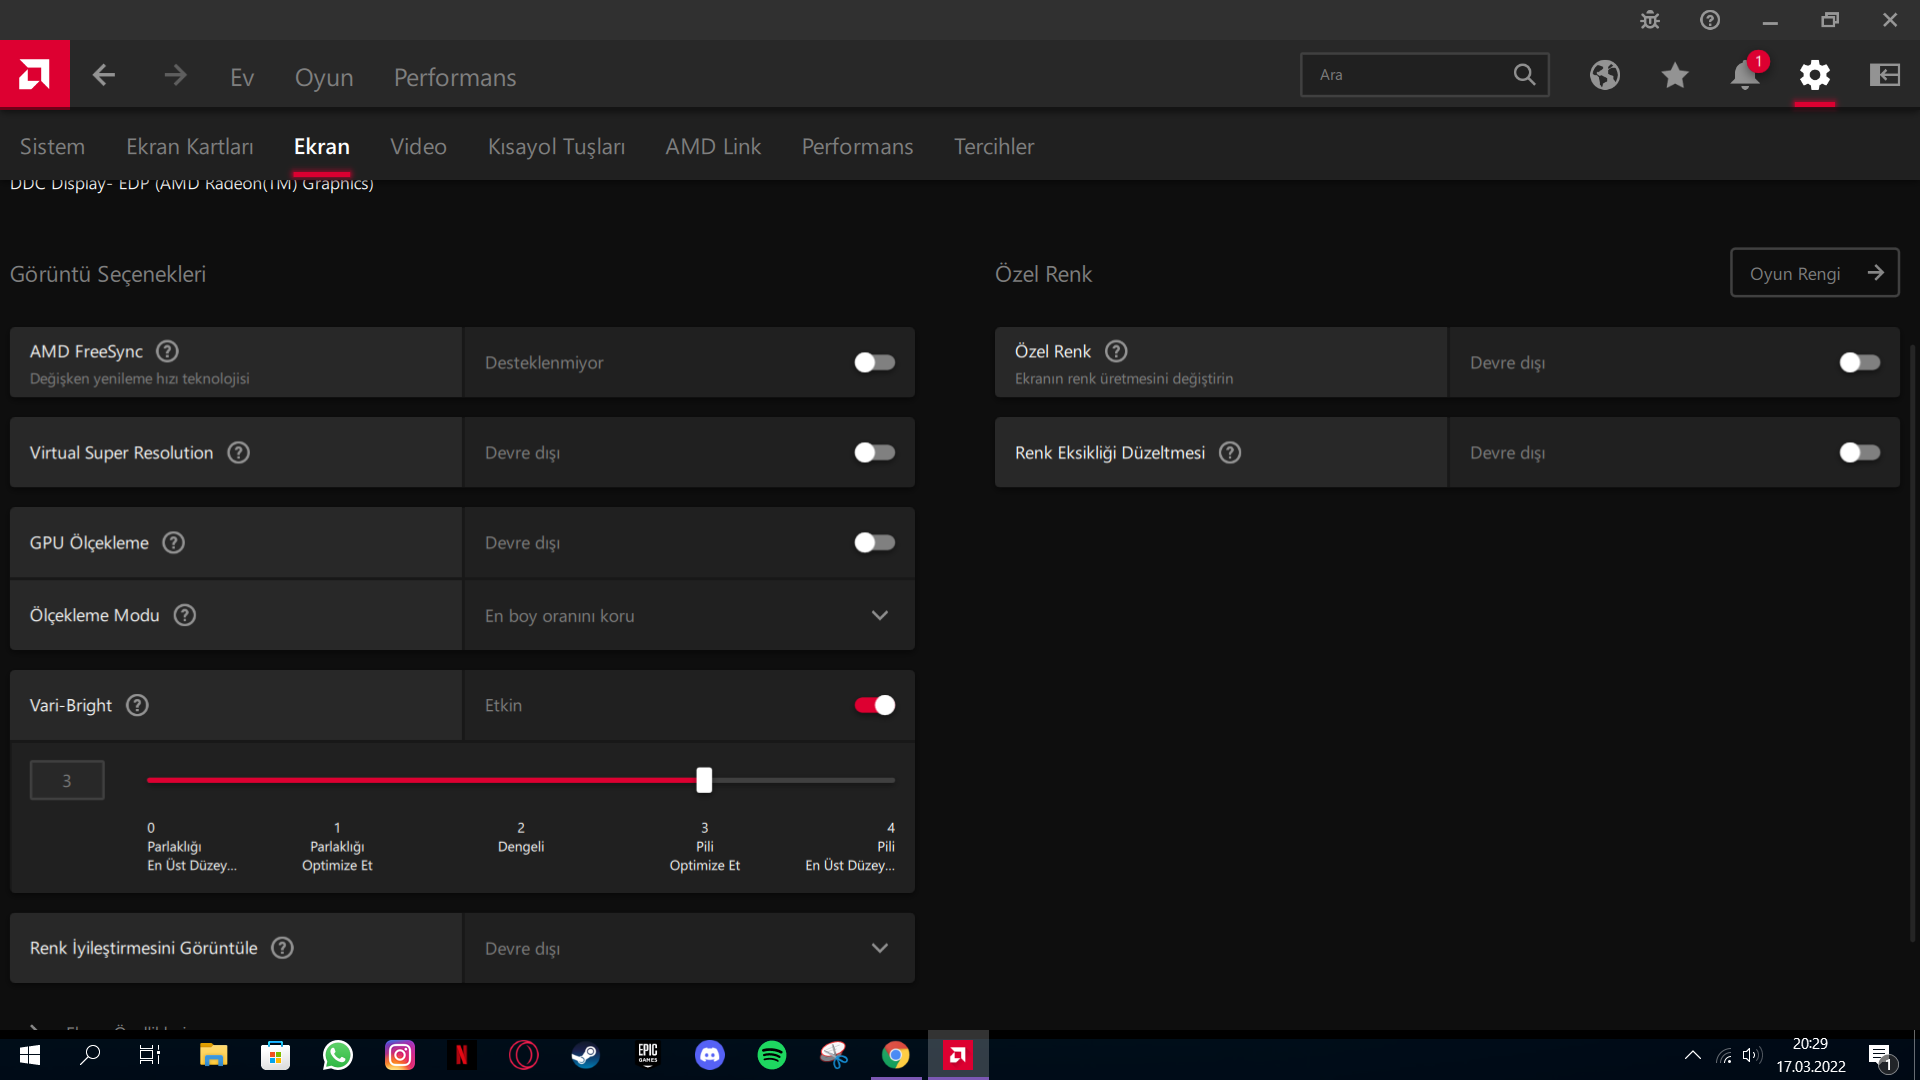
Task: Enable the Özel Renk toggle
Action: 1860,362
